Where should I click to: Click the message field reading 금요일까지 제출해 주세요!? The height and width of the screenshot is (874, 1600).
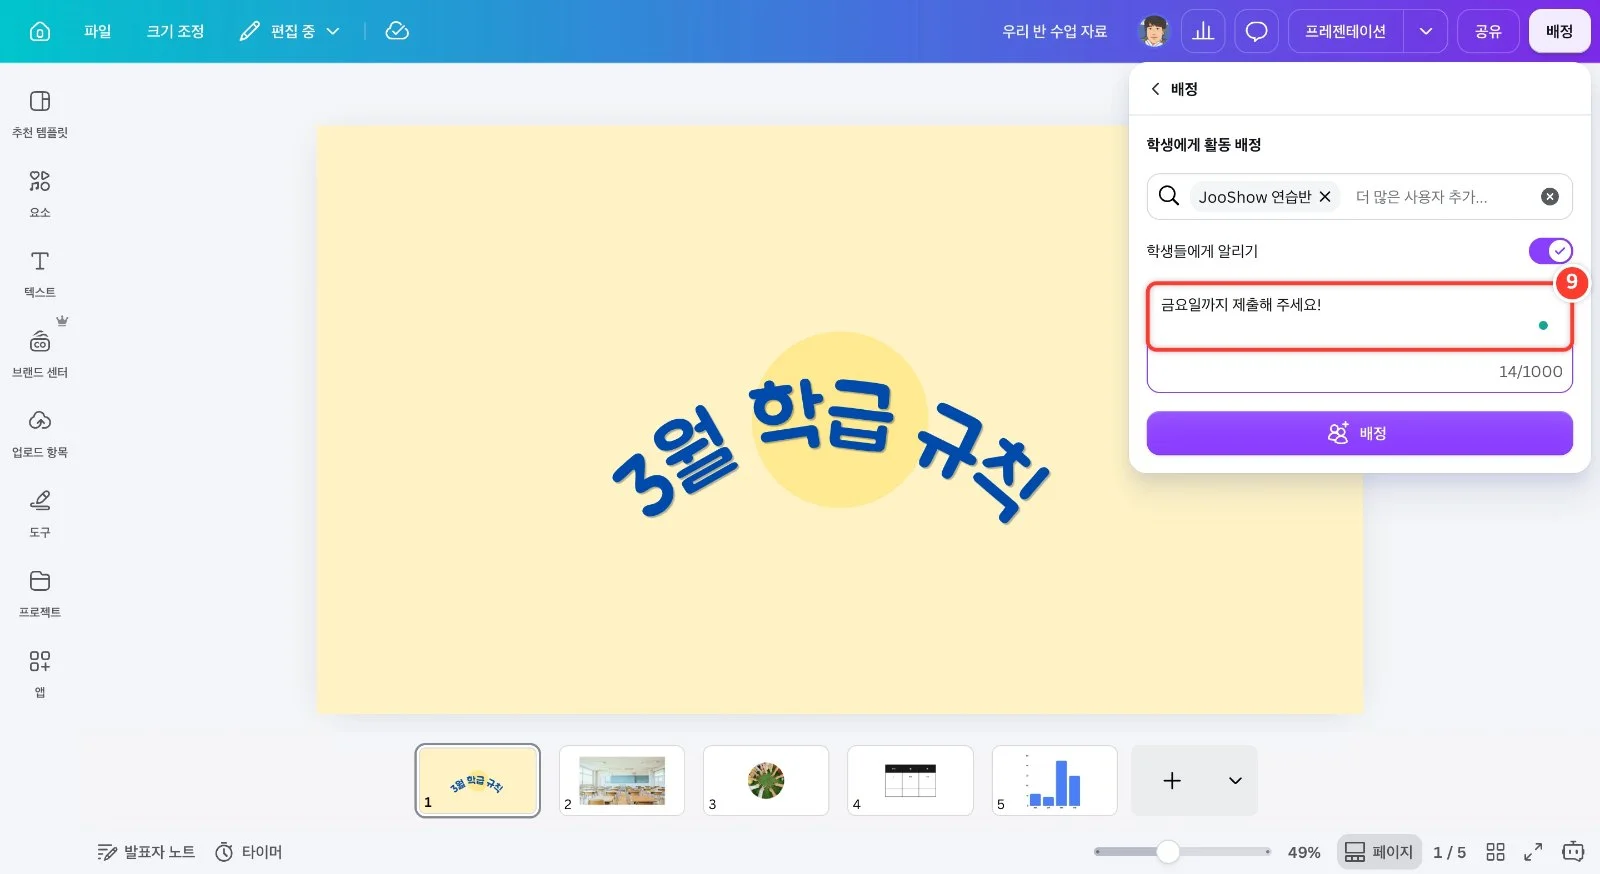tap(1359, 337)
